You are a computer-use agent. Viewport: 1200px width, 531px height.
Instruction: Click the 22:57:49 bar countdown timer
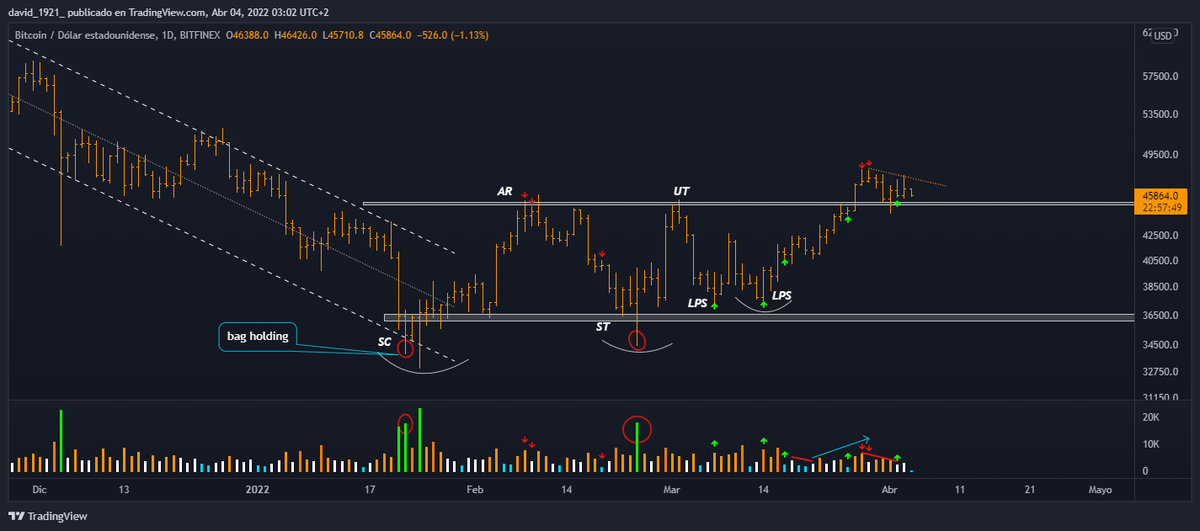click(1160, 208)
